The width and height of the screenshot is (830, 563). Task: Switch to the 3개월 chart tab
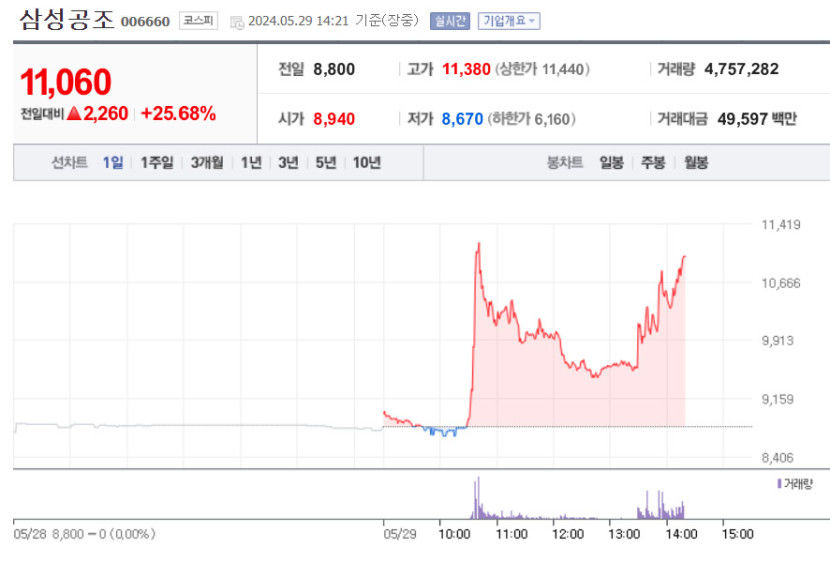pyautogui.click(x=207, y=162)
